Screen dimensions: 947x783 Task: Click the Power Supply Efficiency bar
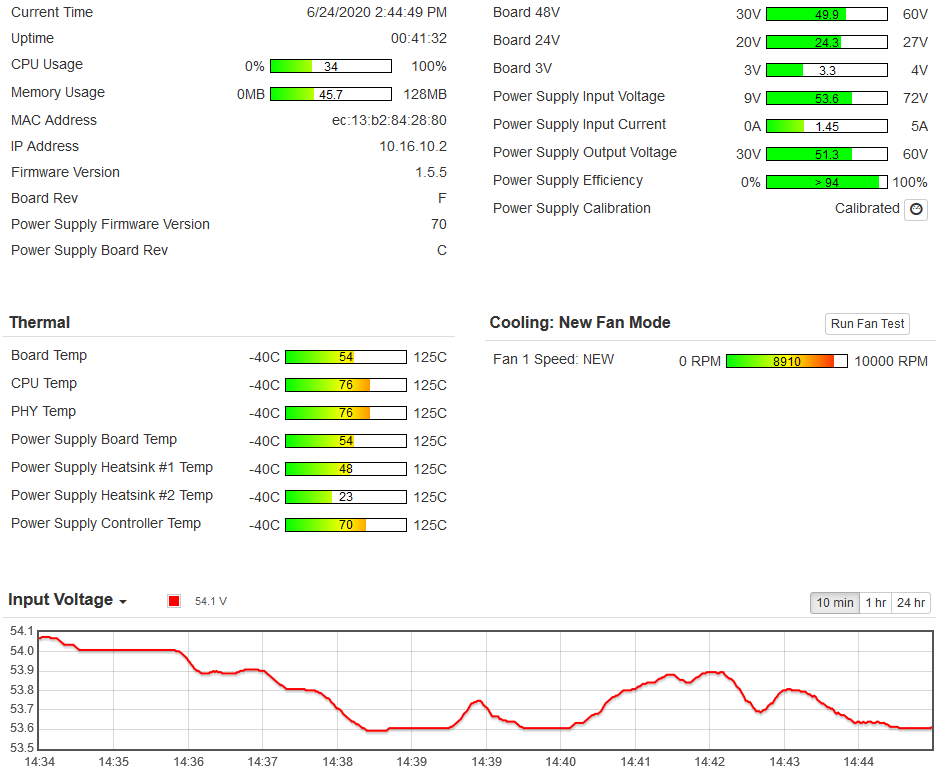pos(826,182)
